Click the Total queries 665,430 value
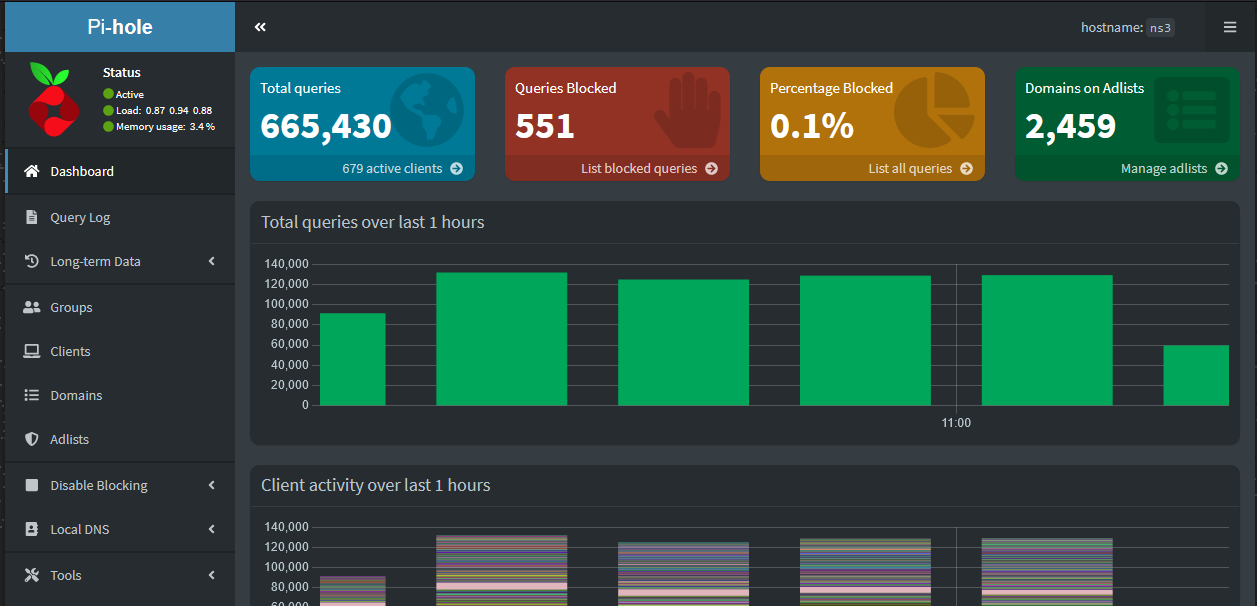Viewport: 1257px width, 606px height. 326,127
